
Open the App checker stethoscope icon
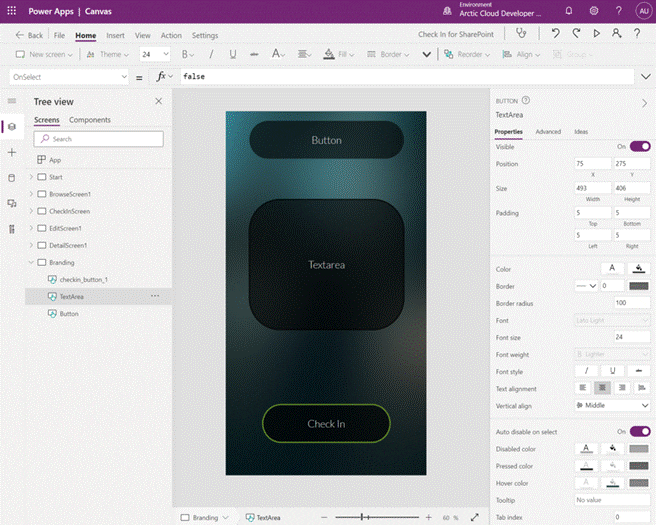[x=520, y=34]
